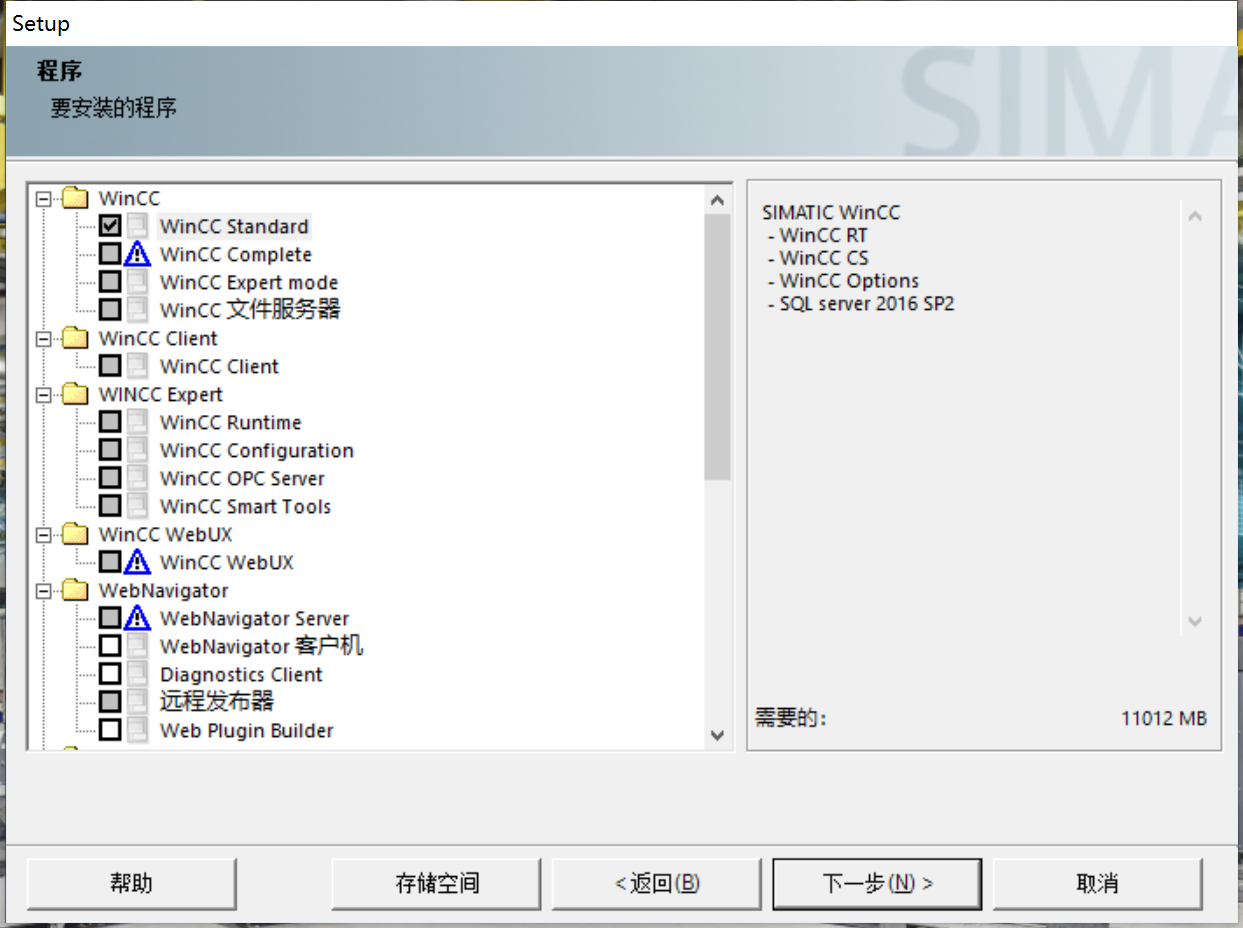Click the document icon next to WinCC Configuration
Viewport: 1243px width, 928px height.
pos(138,450)
